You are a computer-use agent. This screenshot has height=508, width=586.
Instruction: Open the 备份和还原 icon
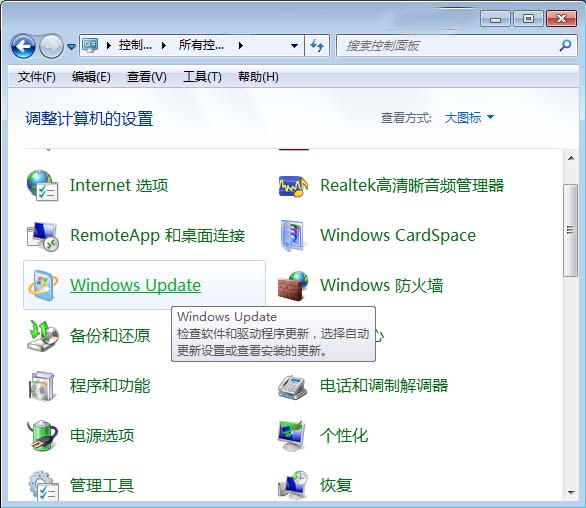point(43,336)
